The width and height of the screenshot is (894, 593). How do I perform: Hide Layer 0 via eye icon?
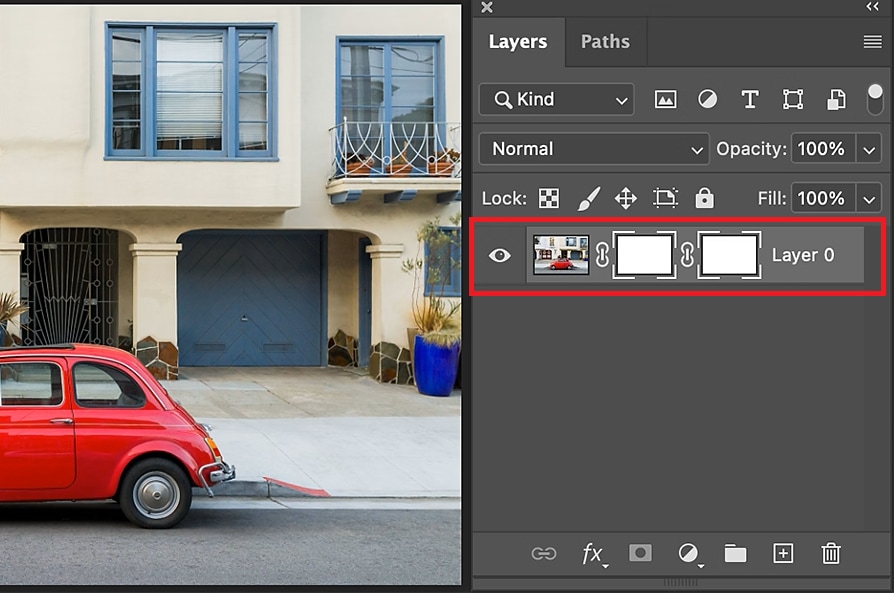click(x=499, y=255)
